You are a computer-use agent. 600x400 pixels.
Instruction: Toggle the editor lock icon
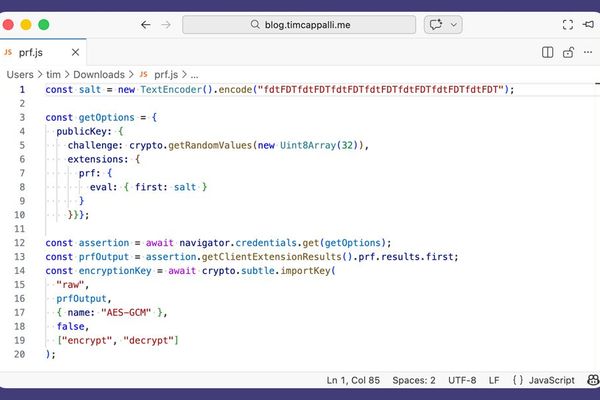pyautogui.click(x=567, y=52)
